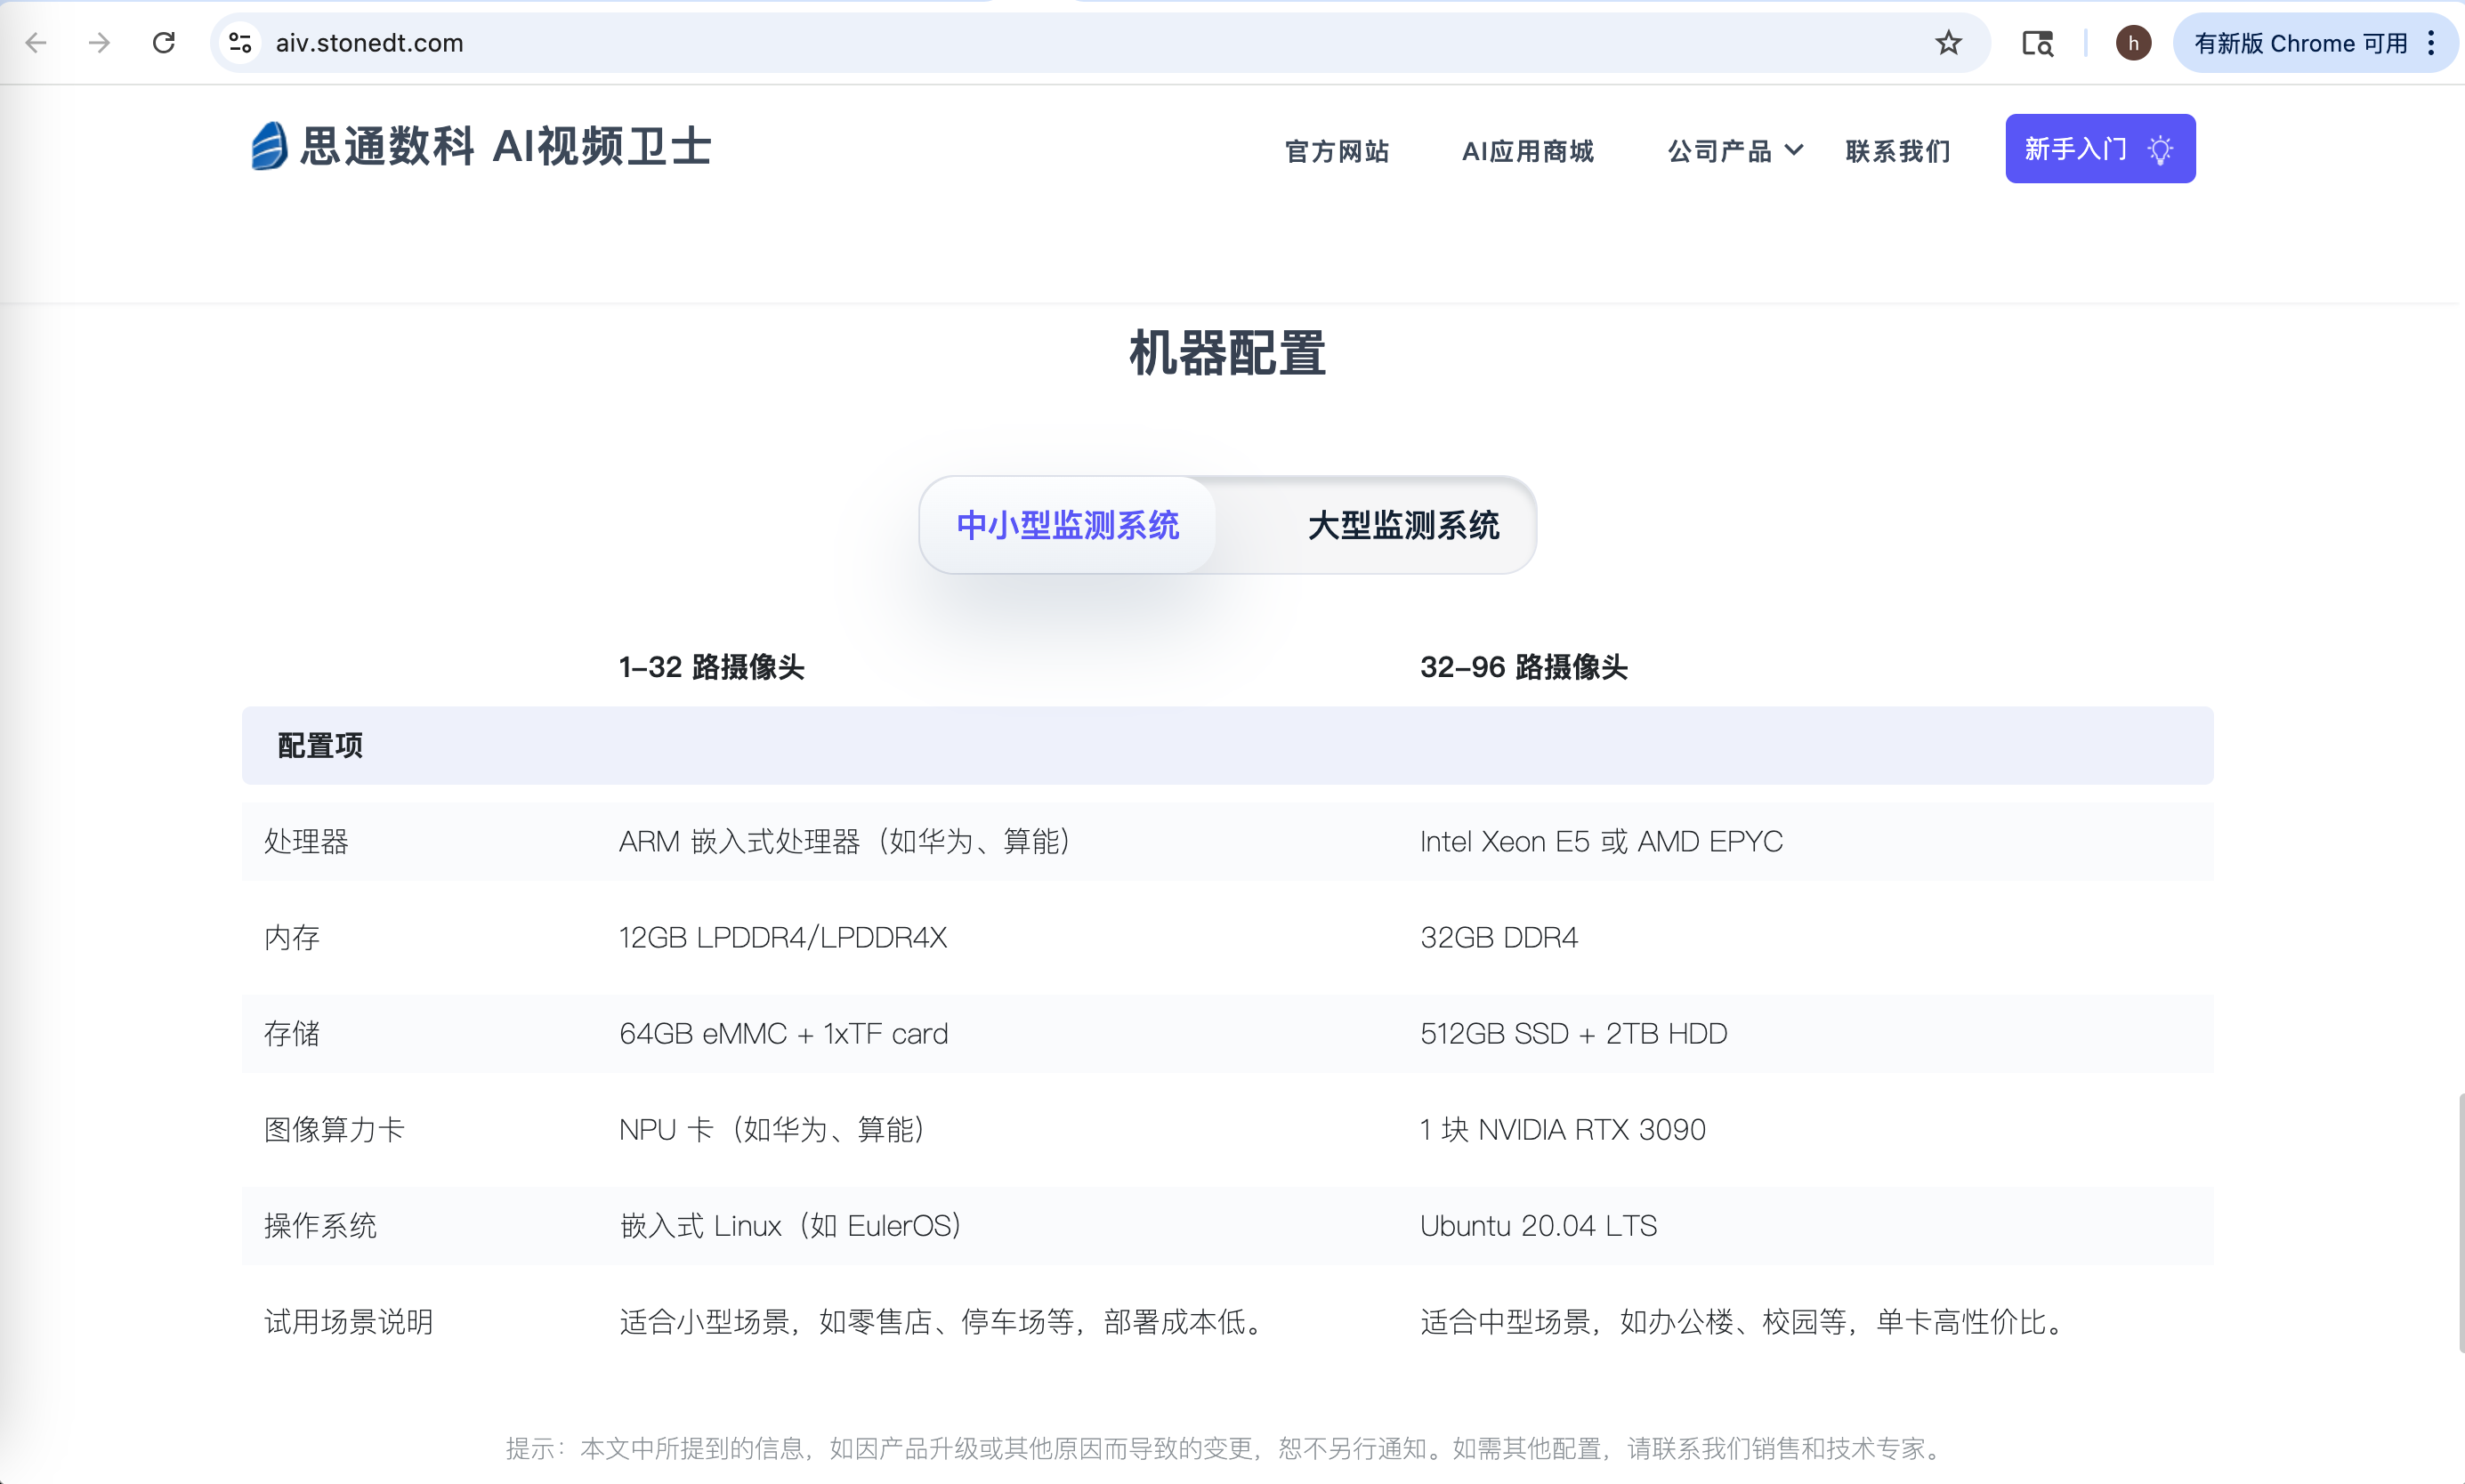The height and width of the screenshot is (1484, 2465).
Task: Click the browser forward arrow
Action: click(99, 43)
